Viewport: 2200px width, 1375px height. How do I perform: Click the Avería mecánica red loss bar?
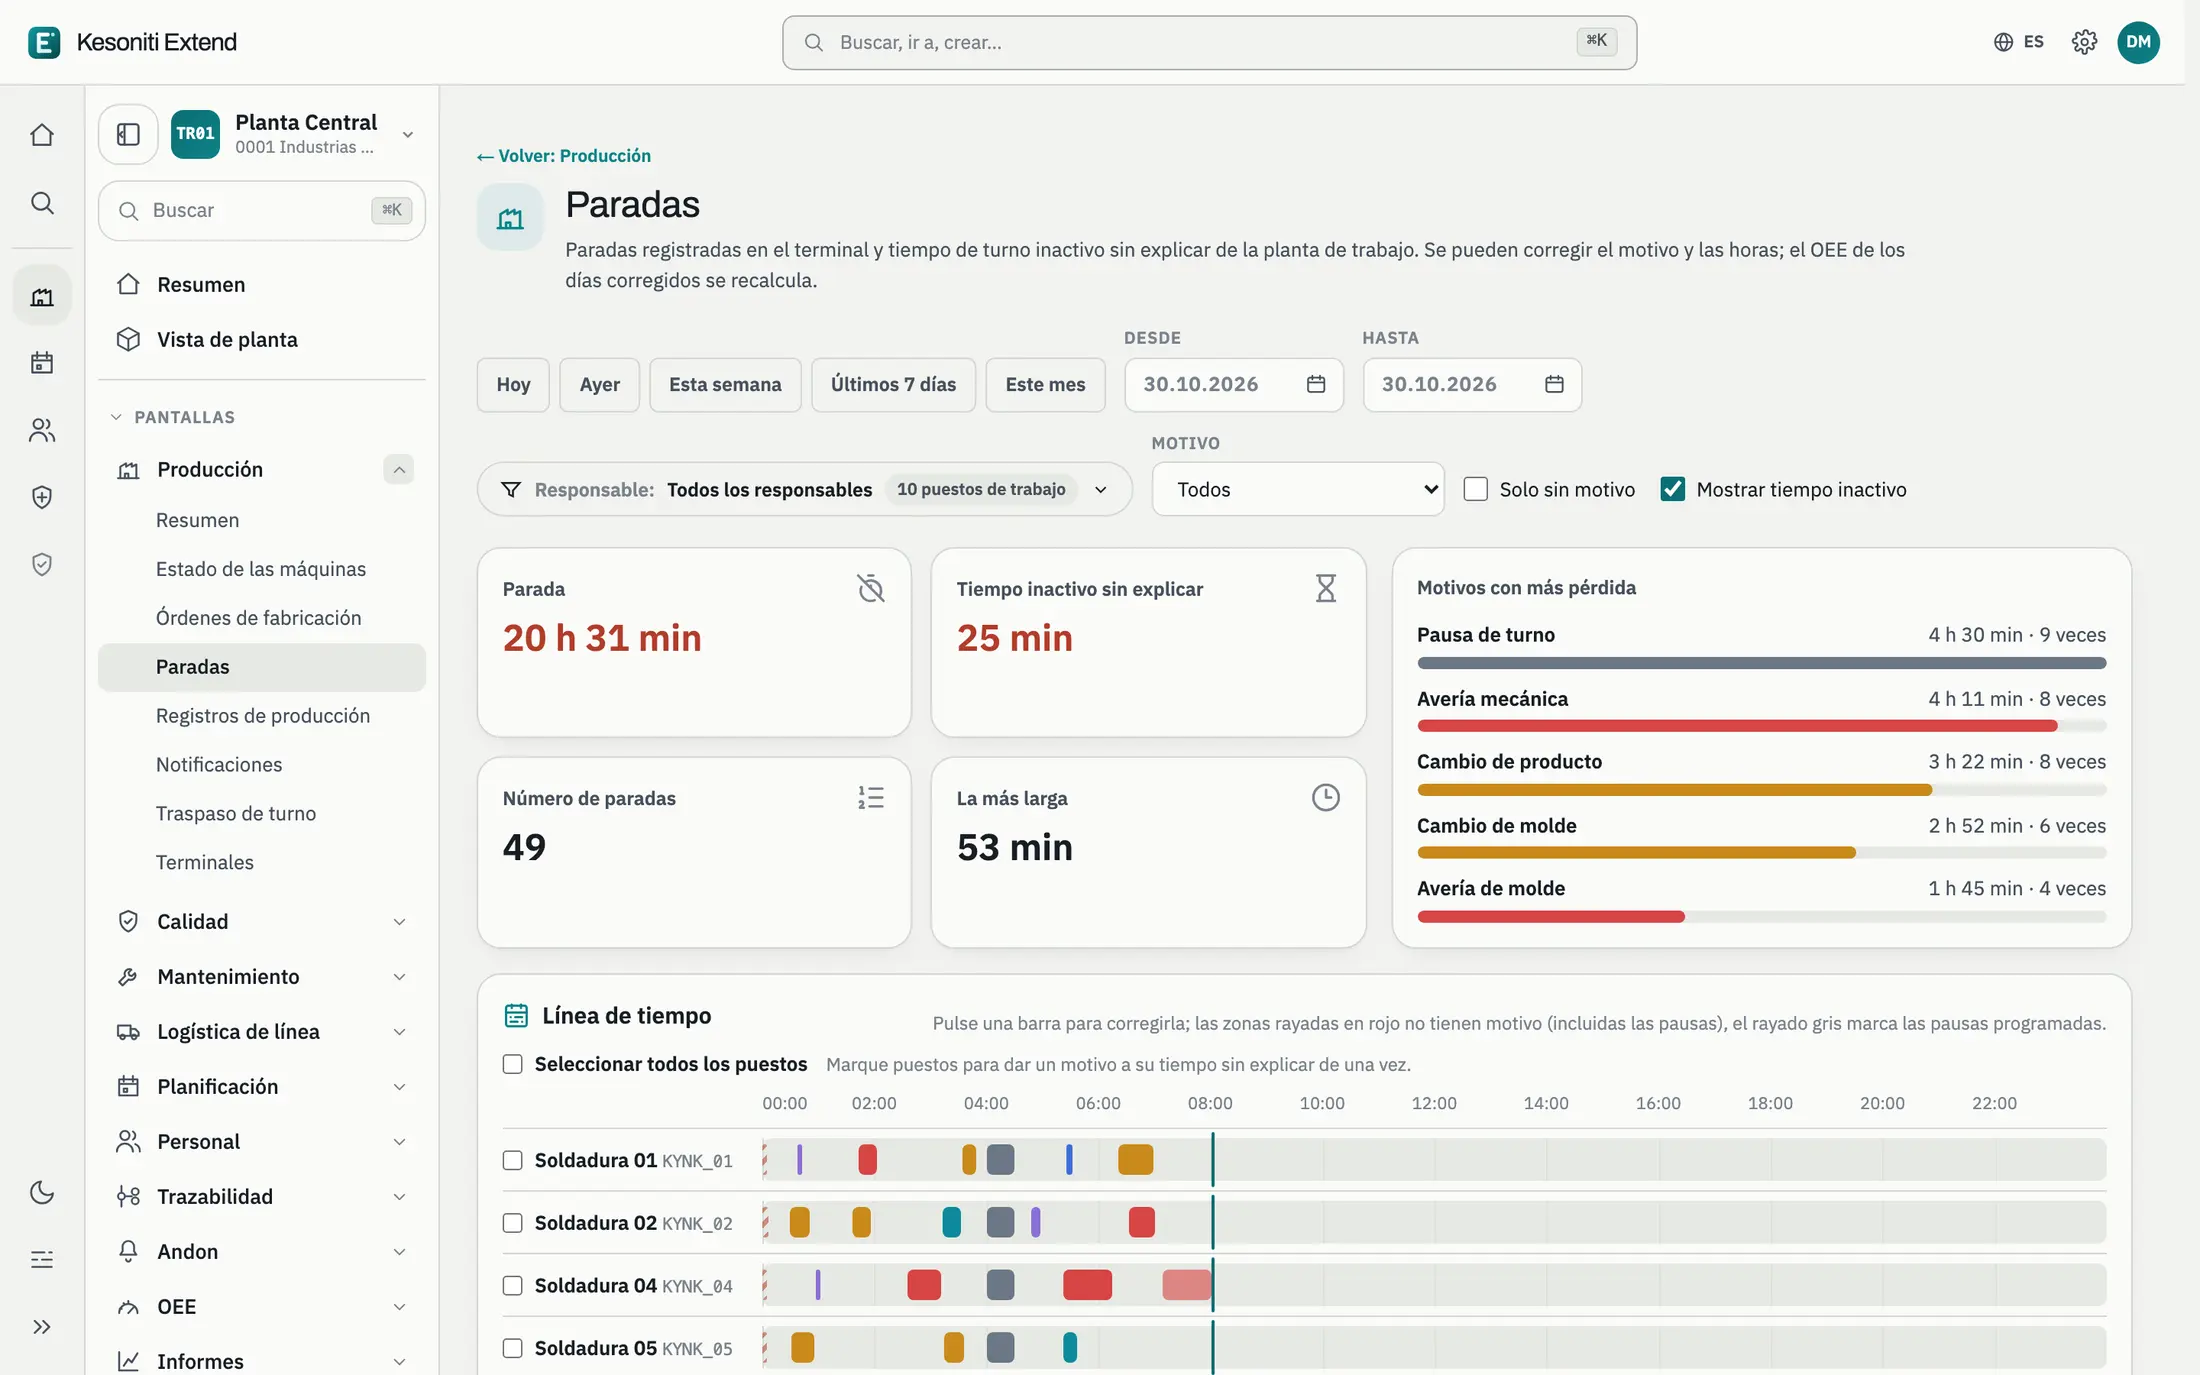pos(1737,726)
